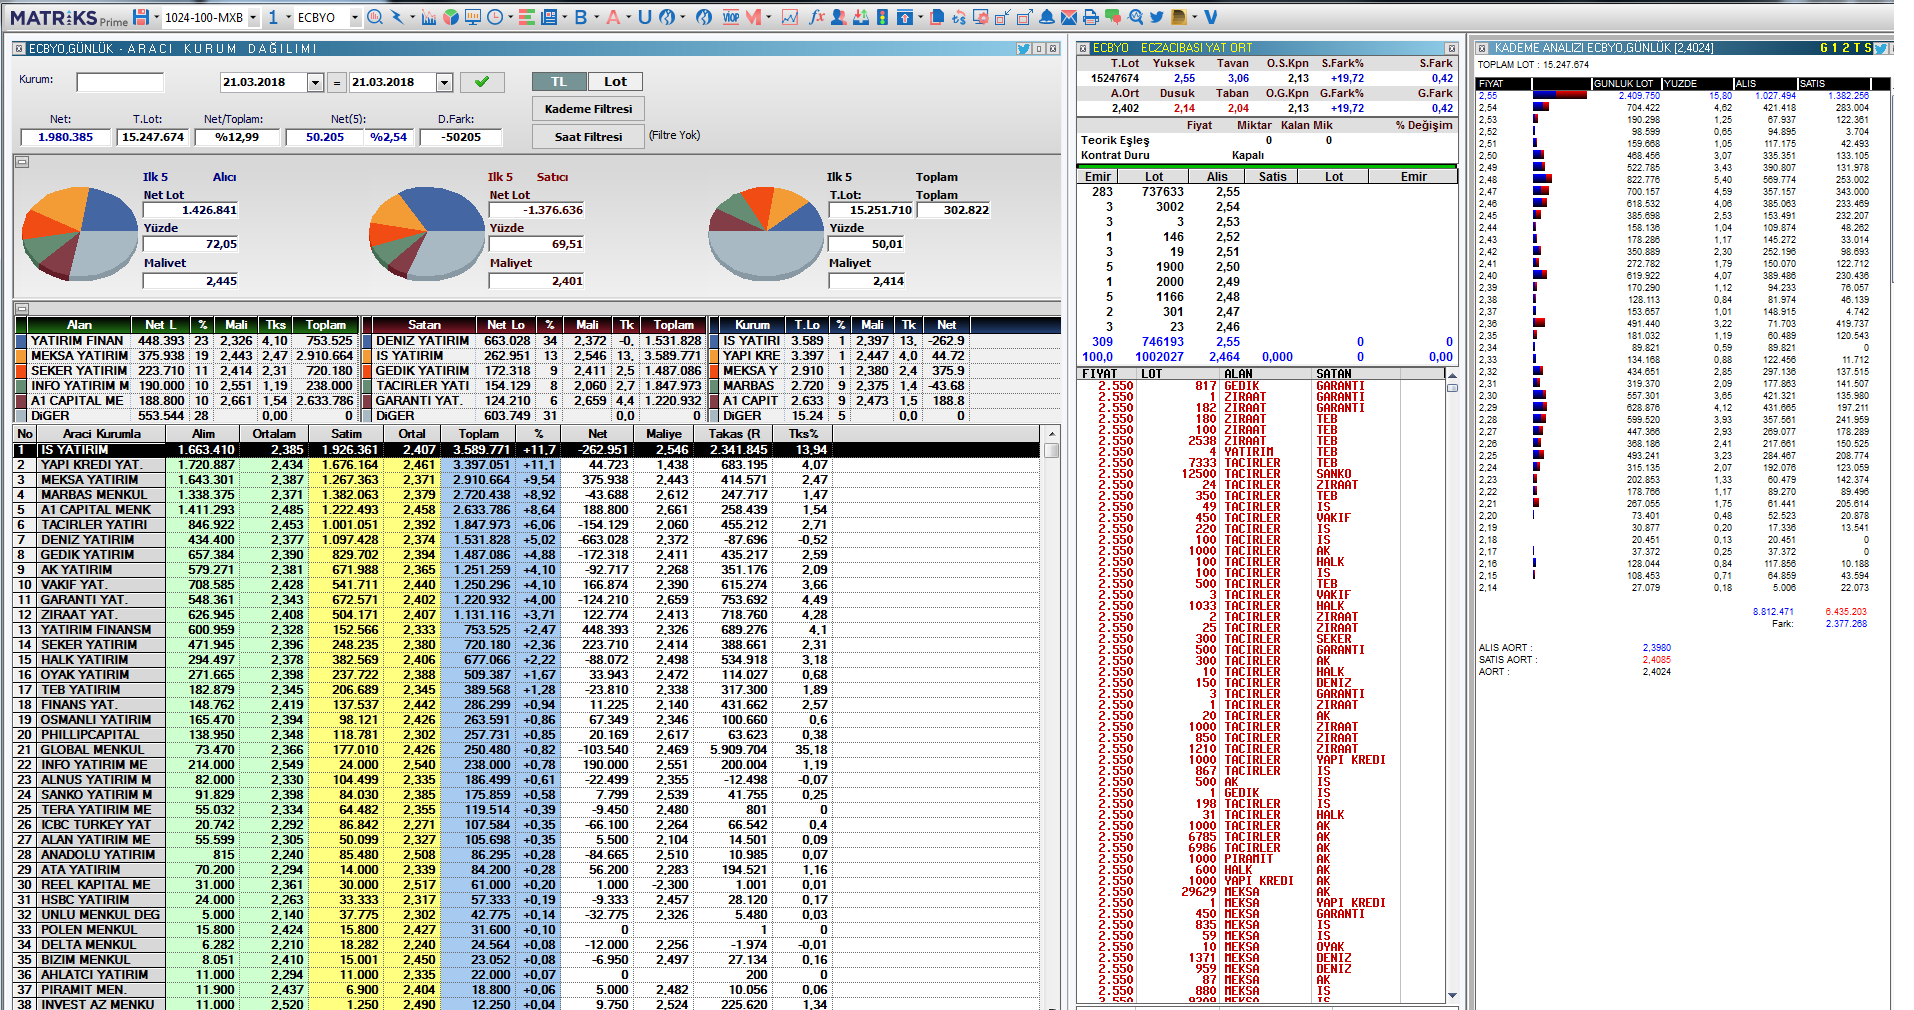Select the TL display toggle
This screenshot has height=1010, width=1914.
coord(558,82)
